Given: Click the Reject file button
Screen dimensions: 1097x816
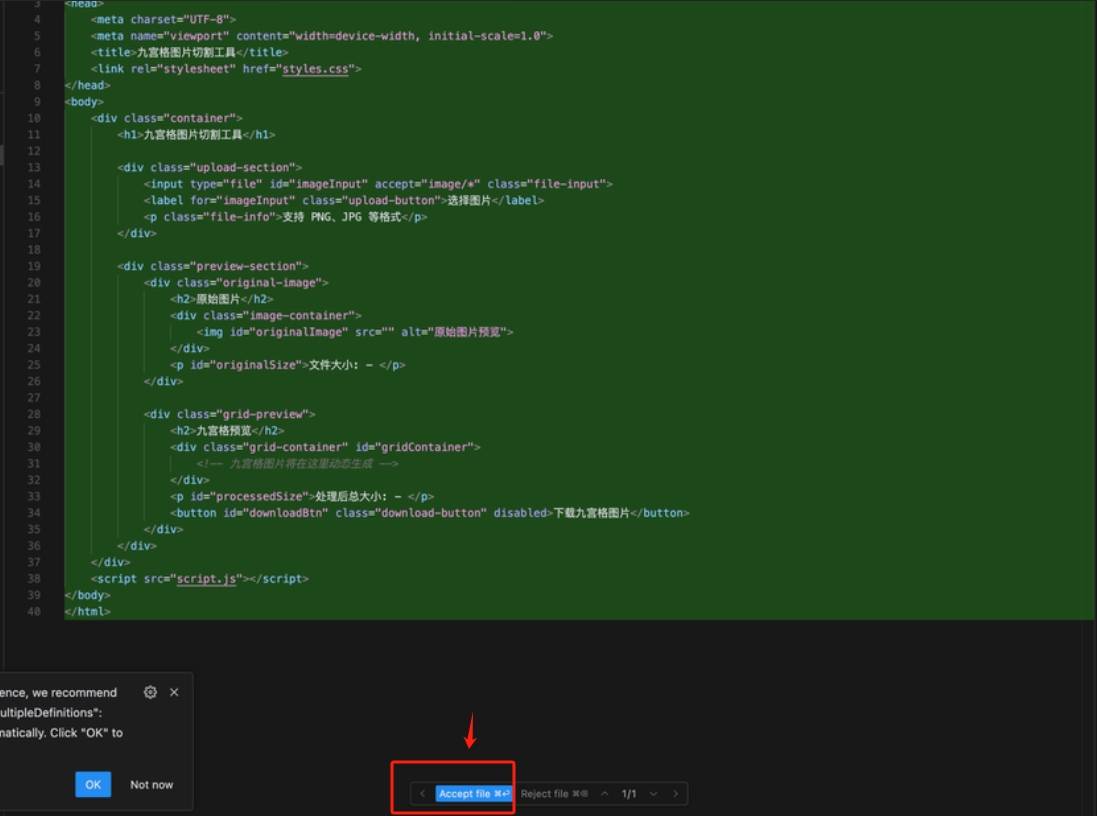Looking at the screenshot, I should click(554, 794).
